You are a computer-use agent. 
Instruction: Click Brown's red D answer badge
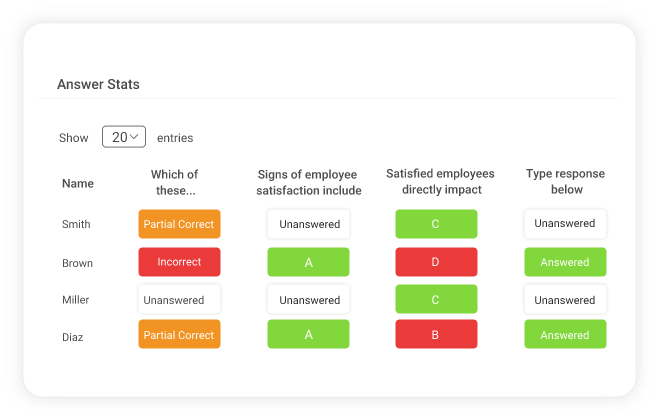coord(436,262)
